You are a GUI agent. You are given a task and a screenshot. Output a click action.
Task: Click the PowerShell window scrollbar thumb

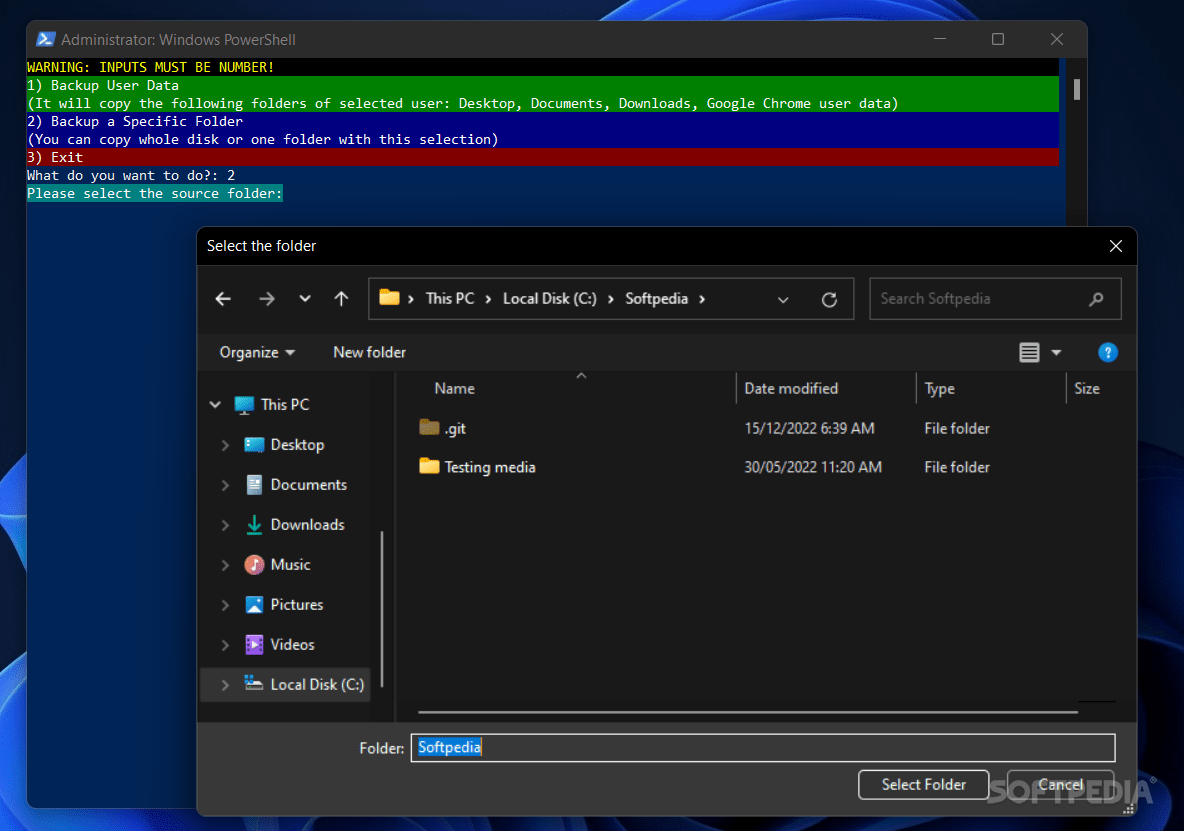(x=1076, y=89)
